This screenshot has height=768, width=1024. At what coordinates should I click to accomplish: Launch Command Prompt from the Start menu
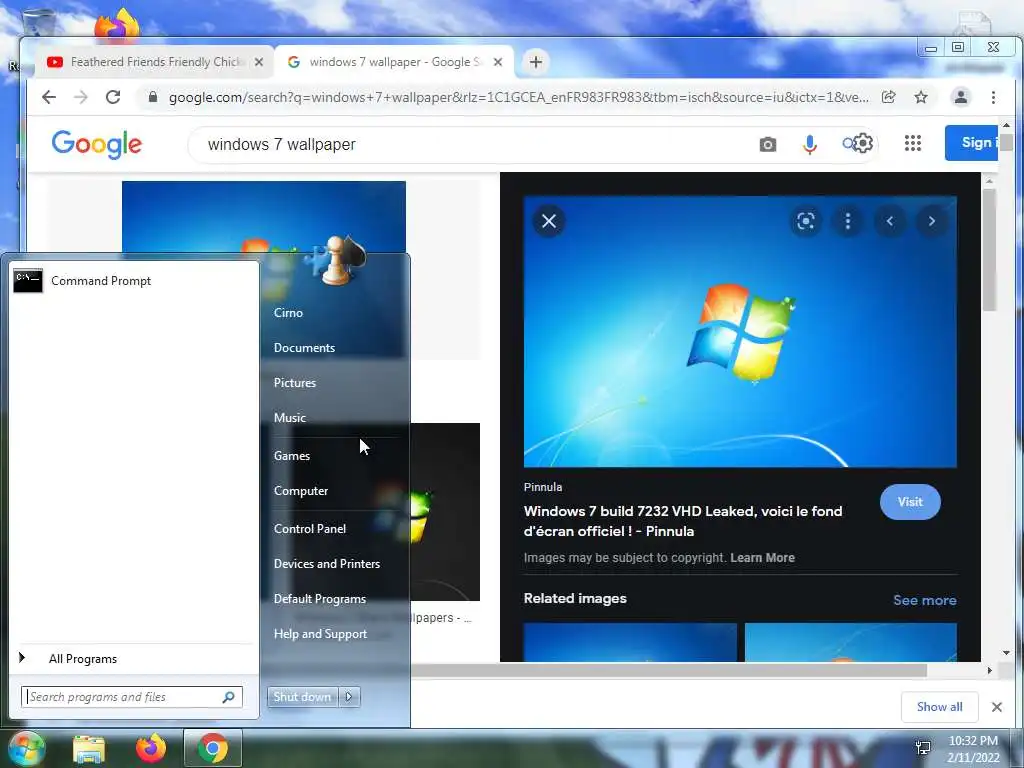[x=134, y=281]
